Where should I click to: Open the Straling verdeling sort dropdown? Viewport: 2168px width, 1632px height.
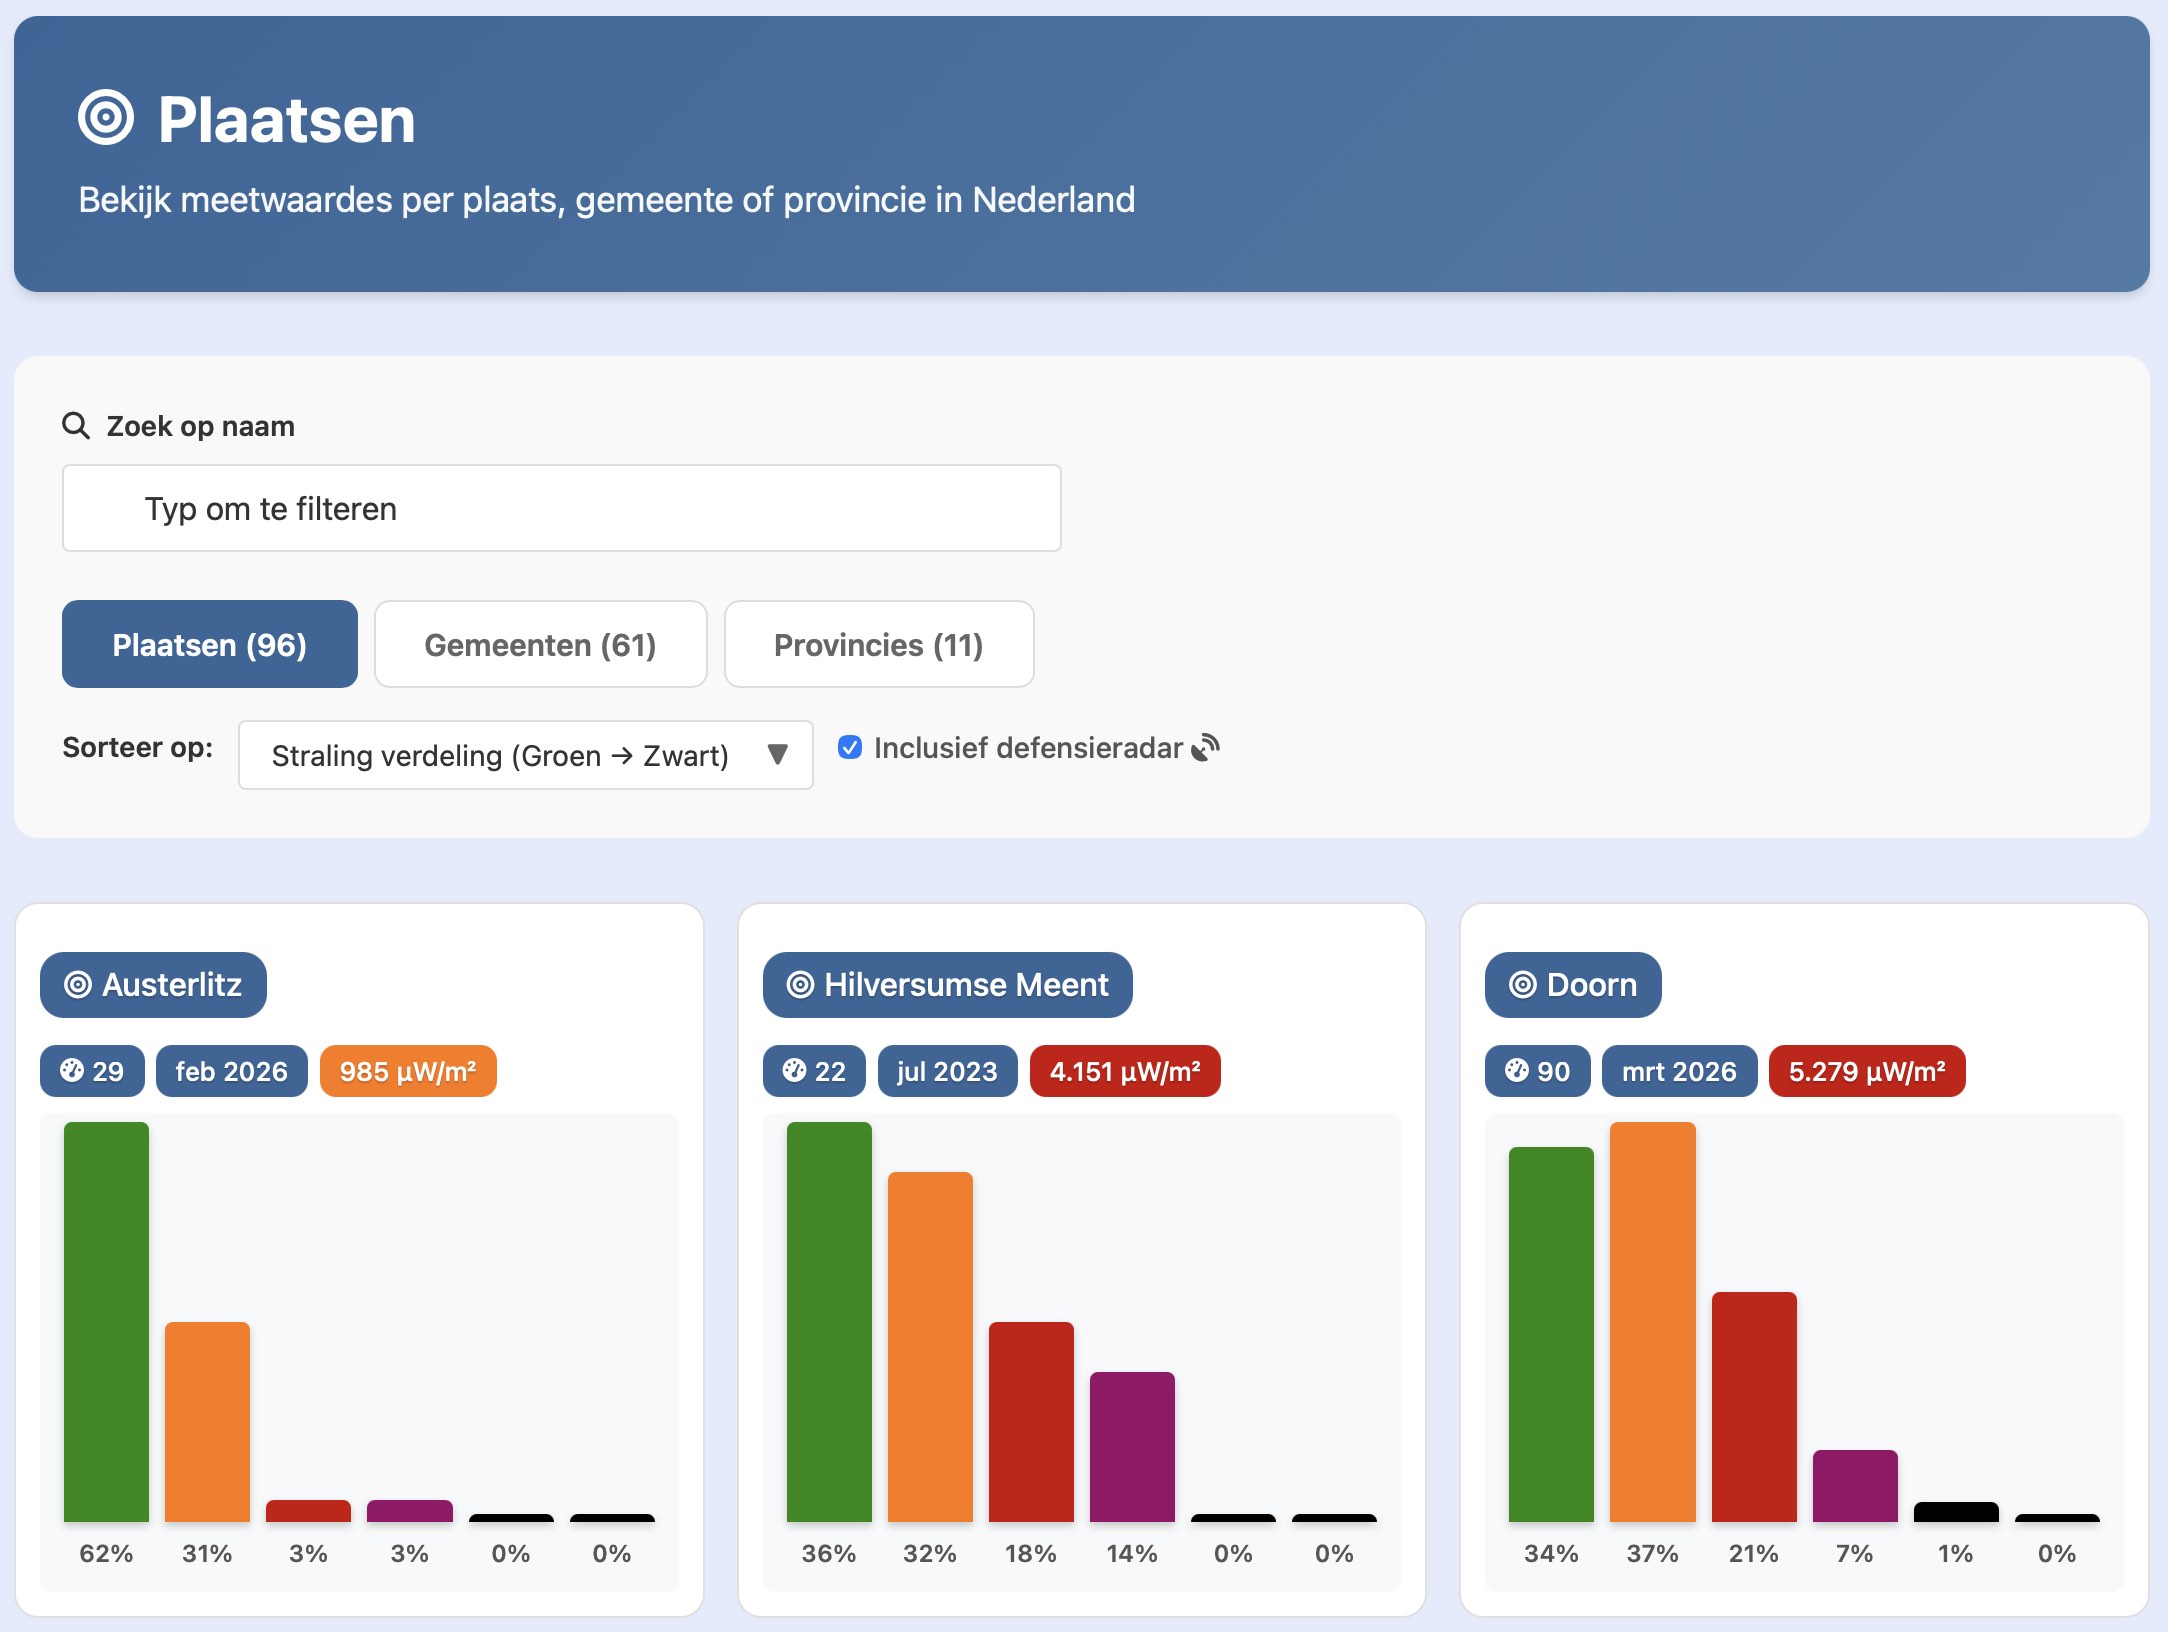point(500,755)
